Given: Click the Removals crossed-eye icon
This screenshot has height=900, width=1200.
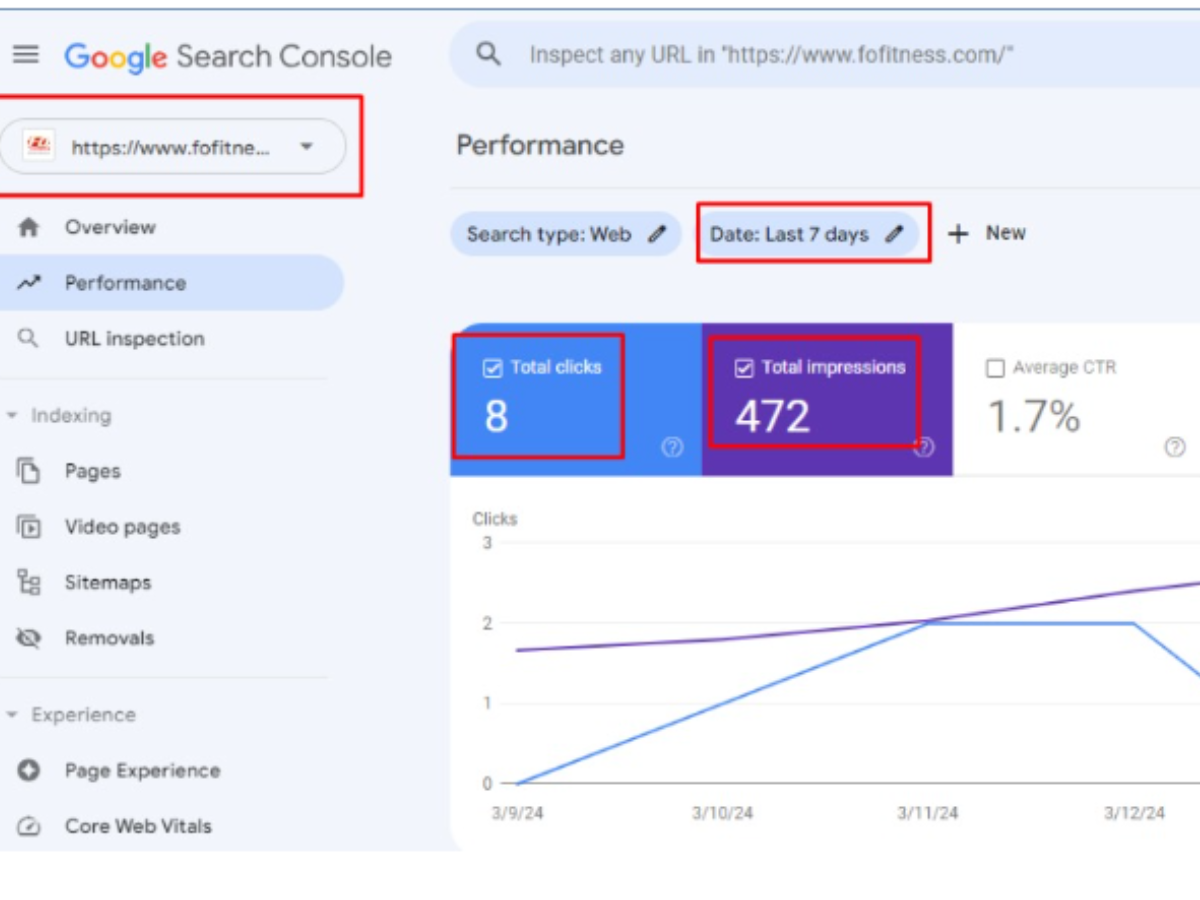Looking at the screenshot, I should point(29,638).
